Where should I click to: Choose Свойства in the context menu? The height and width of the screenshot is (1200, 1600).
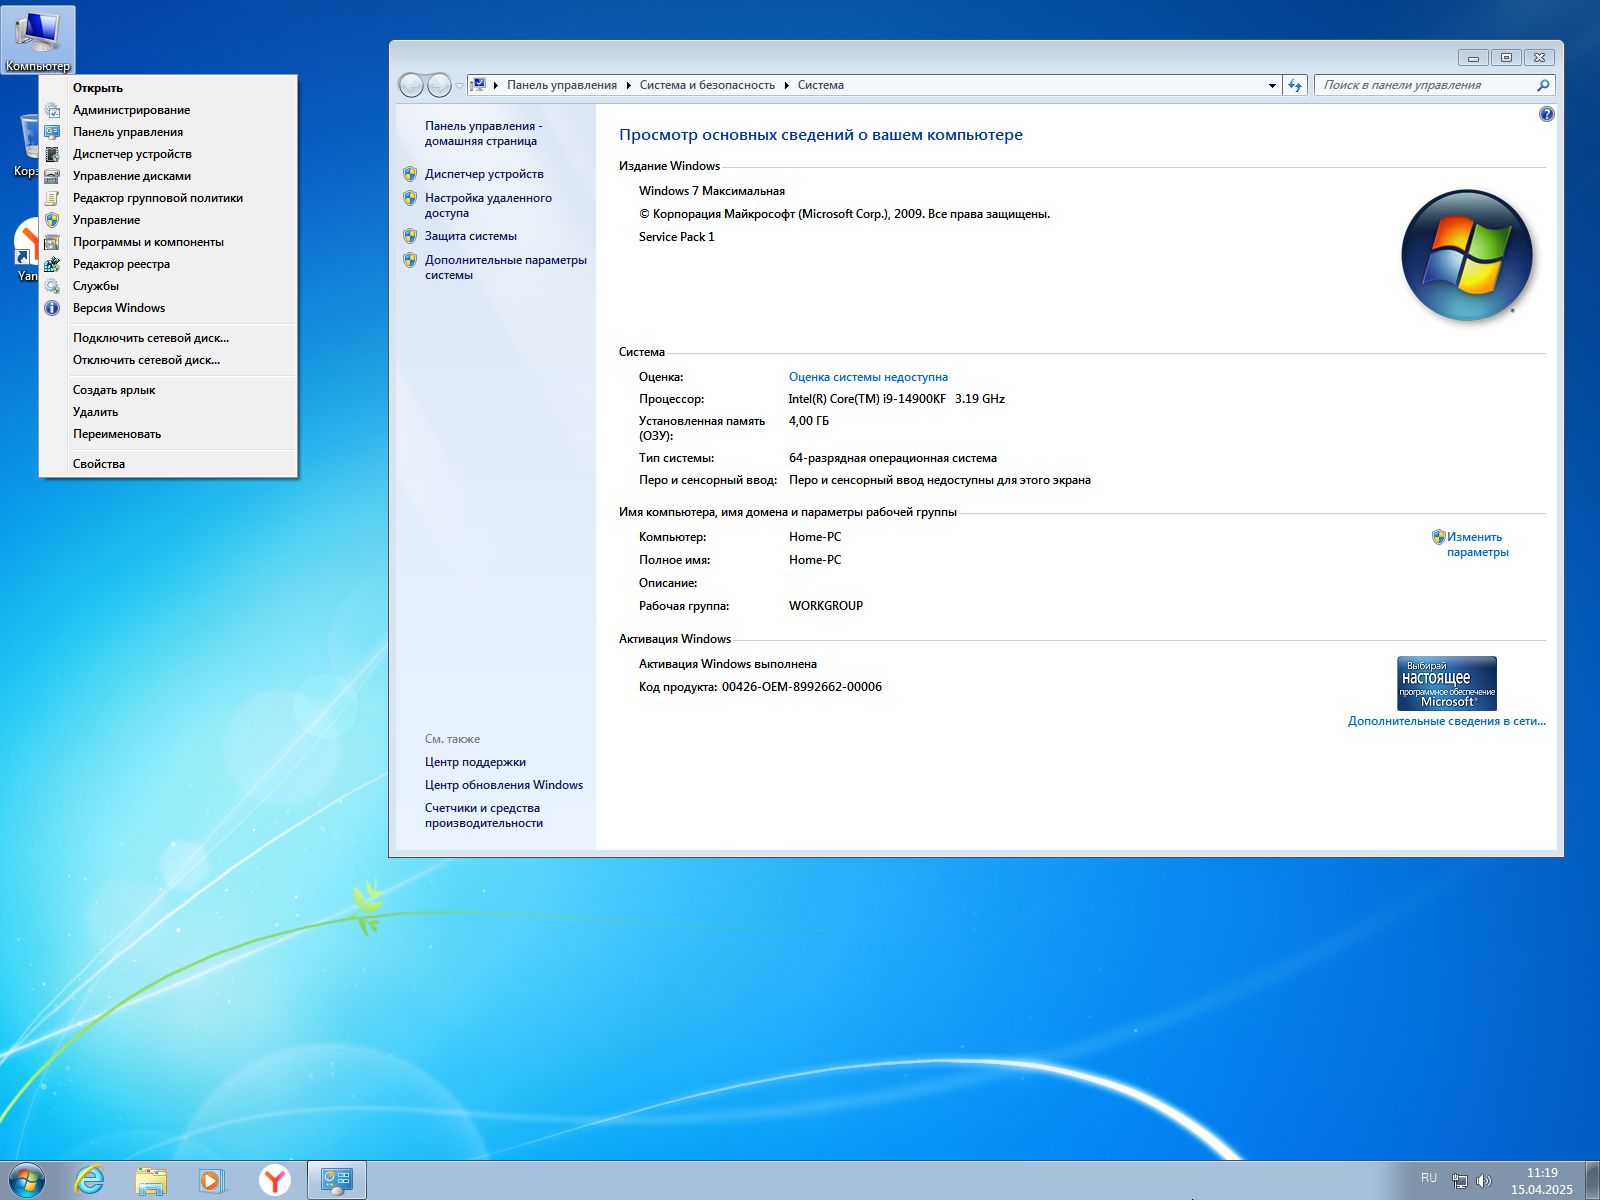[x=168, y=464]
